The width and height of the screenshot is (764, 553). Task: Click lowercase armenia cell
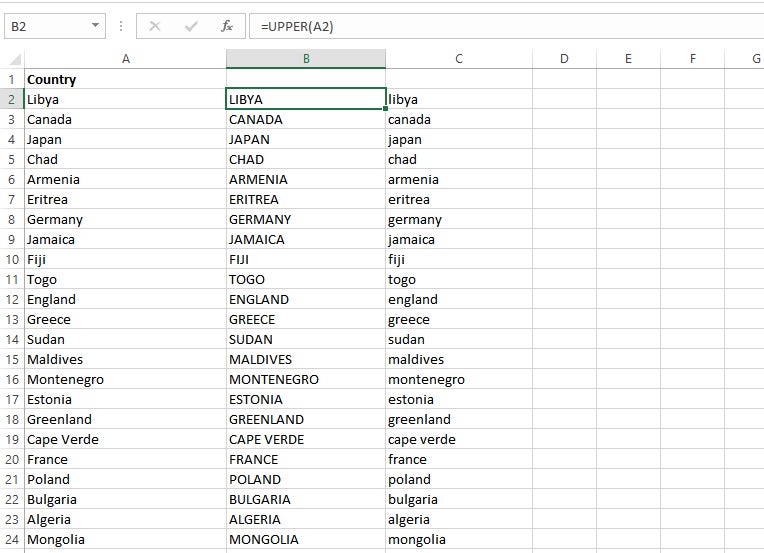pos(459,179)
